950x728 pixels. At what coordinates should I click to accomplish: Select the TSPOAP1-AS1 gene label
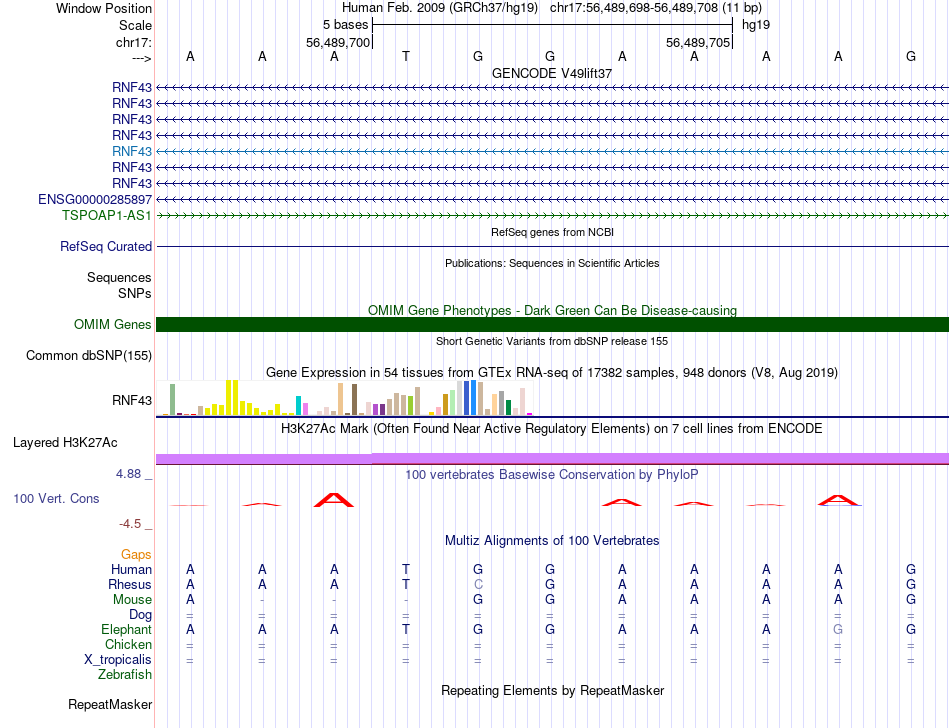point(106,215)
